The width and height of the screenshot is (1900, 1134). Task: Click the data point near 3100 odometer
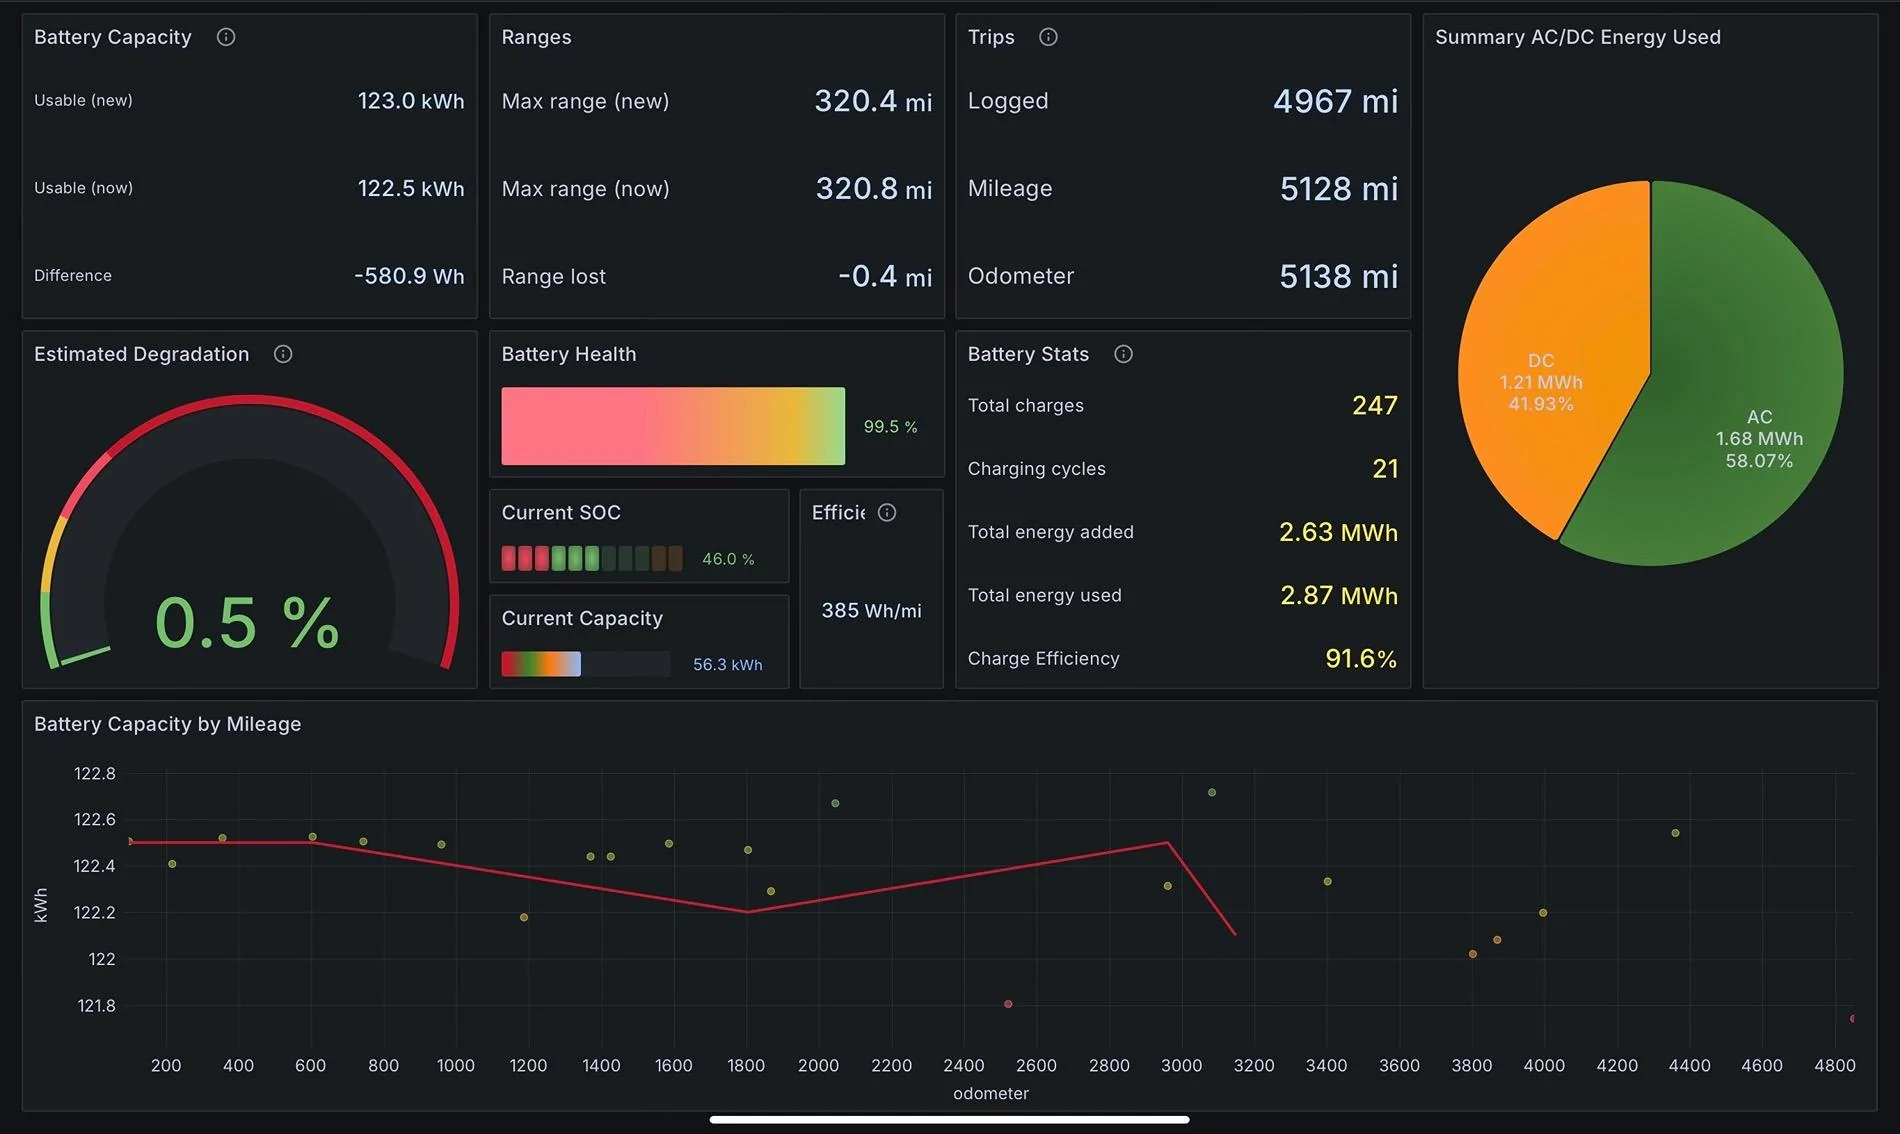tap(1212, 792)
